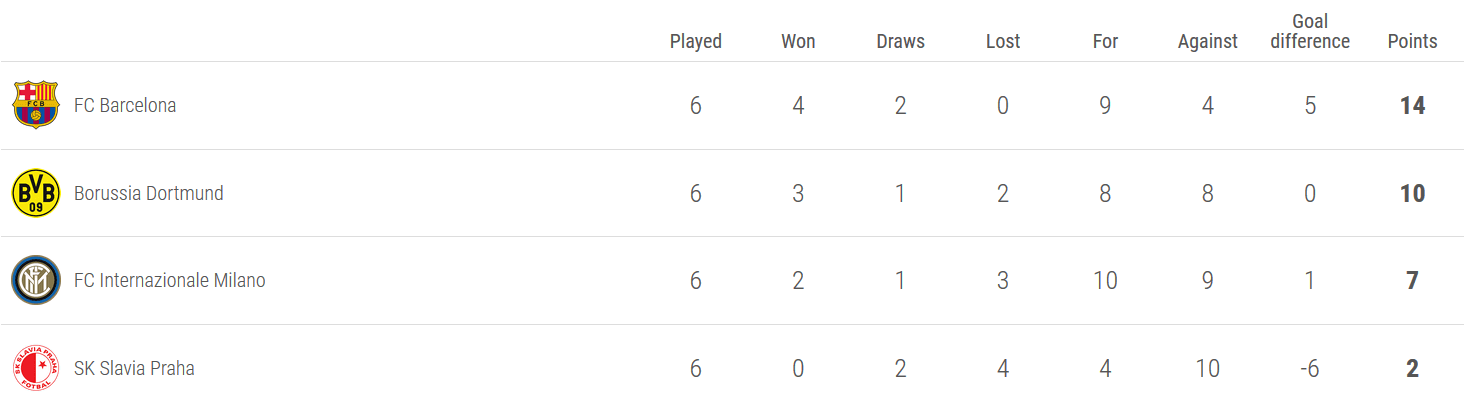Click the For column header
Screen dimensions: 1475x417
[1105, 41]
